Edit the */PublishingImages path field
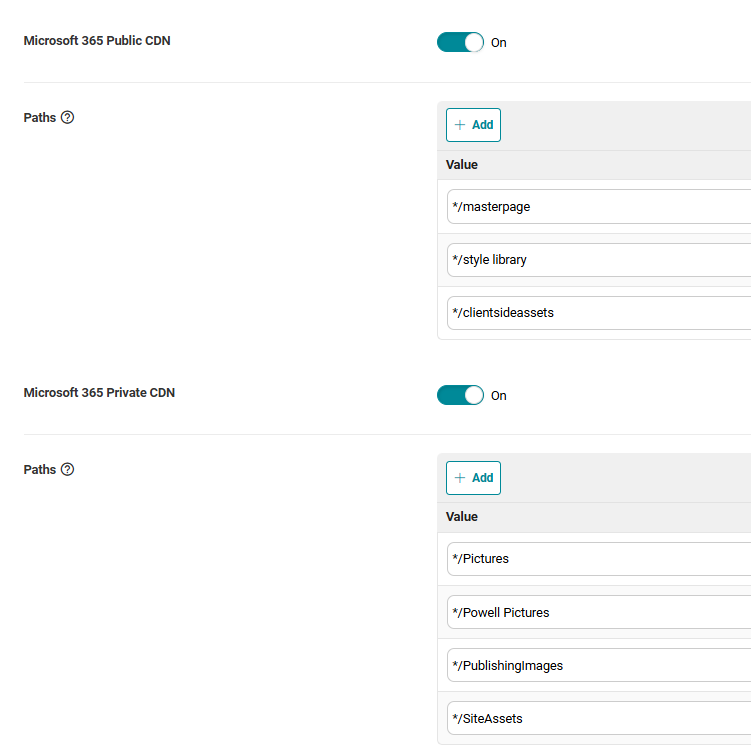 [x=599, y=665]
